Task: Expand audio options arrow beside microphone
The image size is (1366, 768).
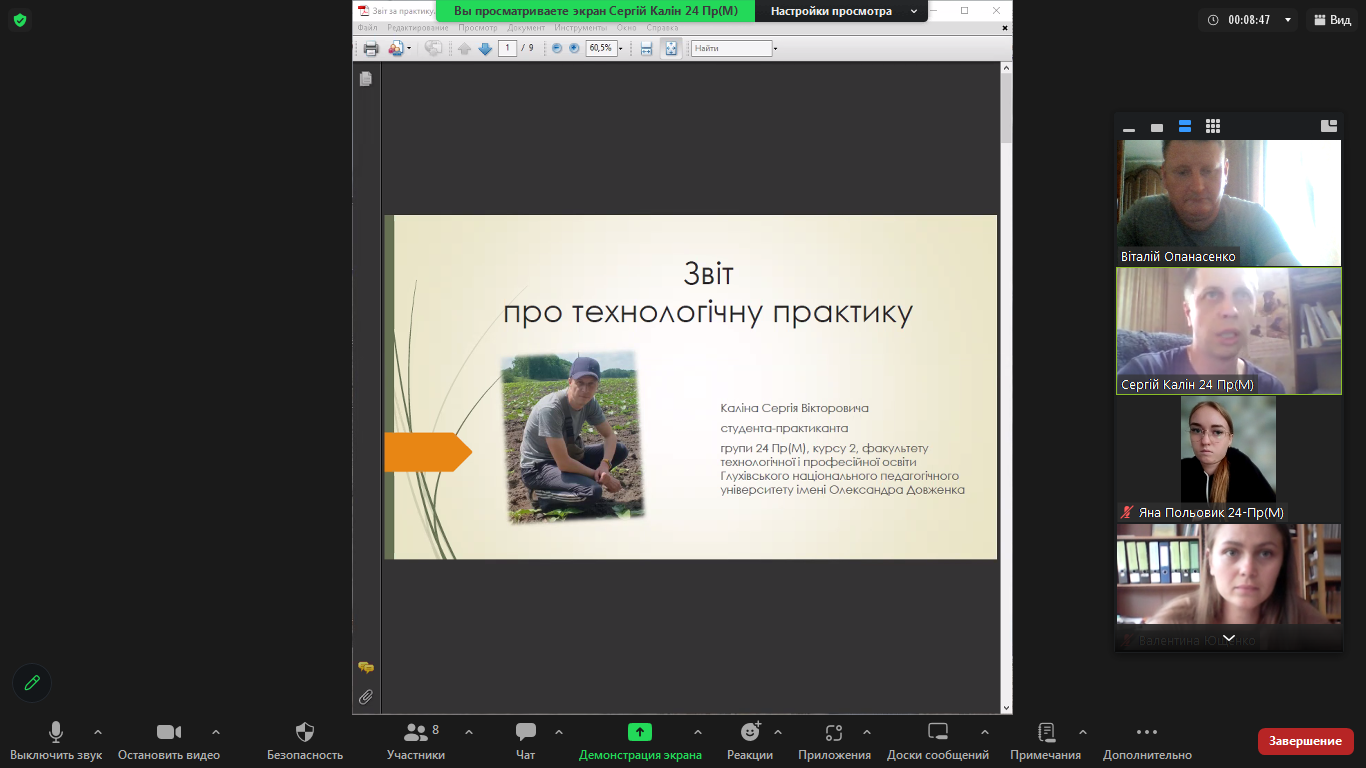Action: click(98, 732)
